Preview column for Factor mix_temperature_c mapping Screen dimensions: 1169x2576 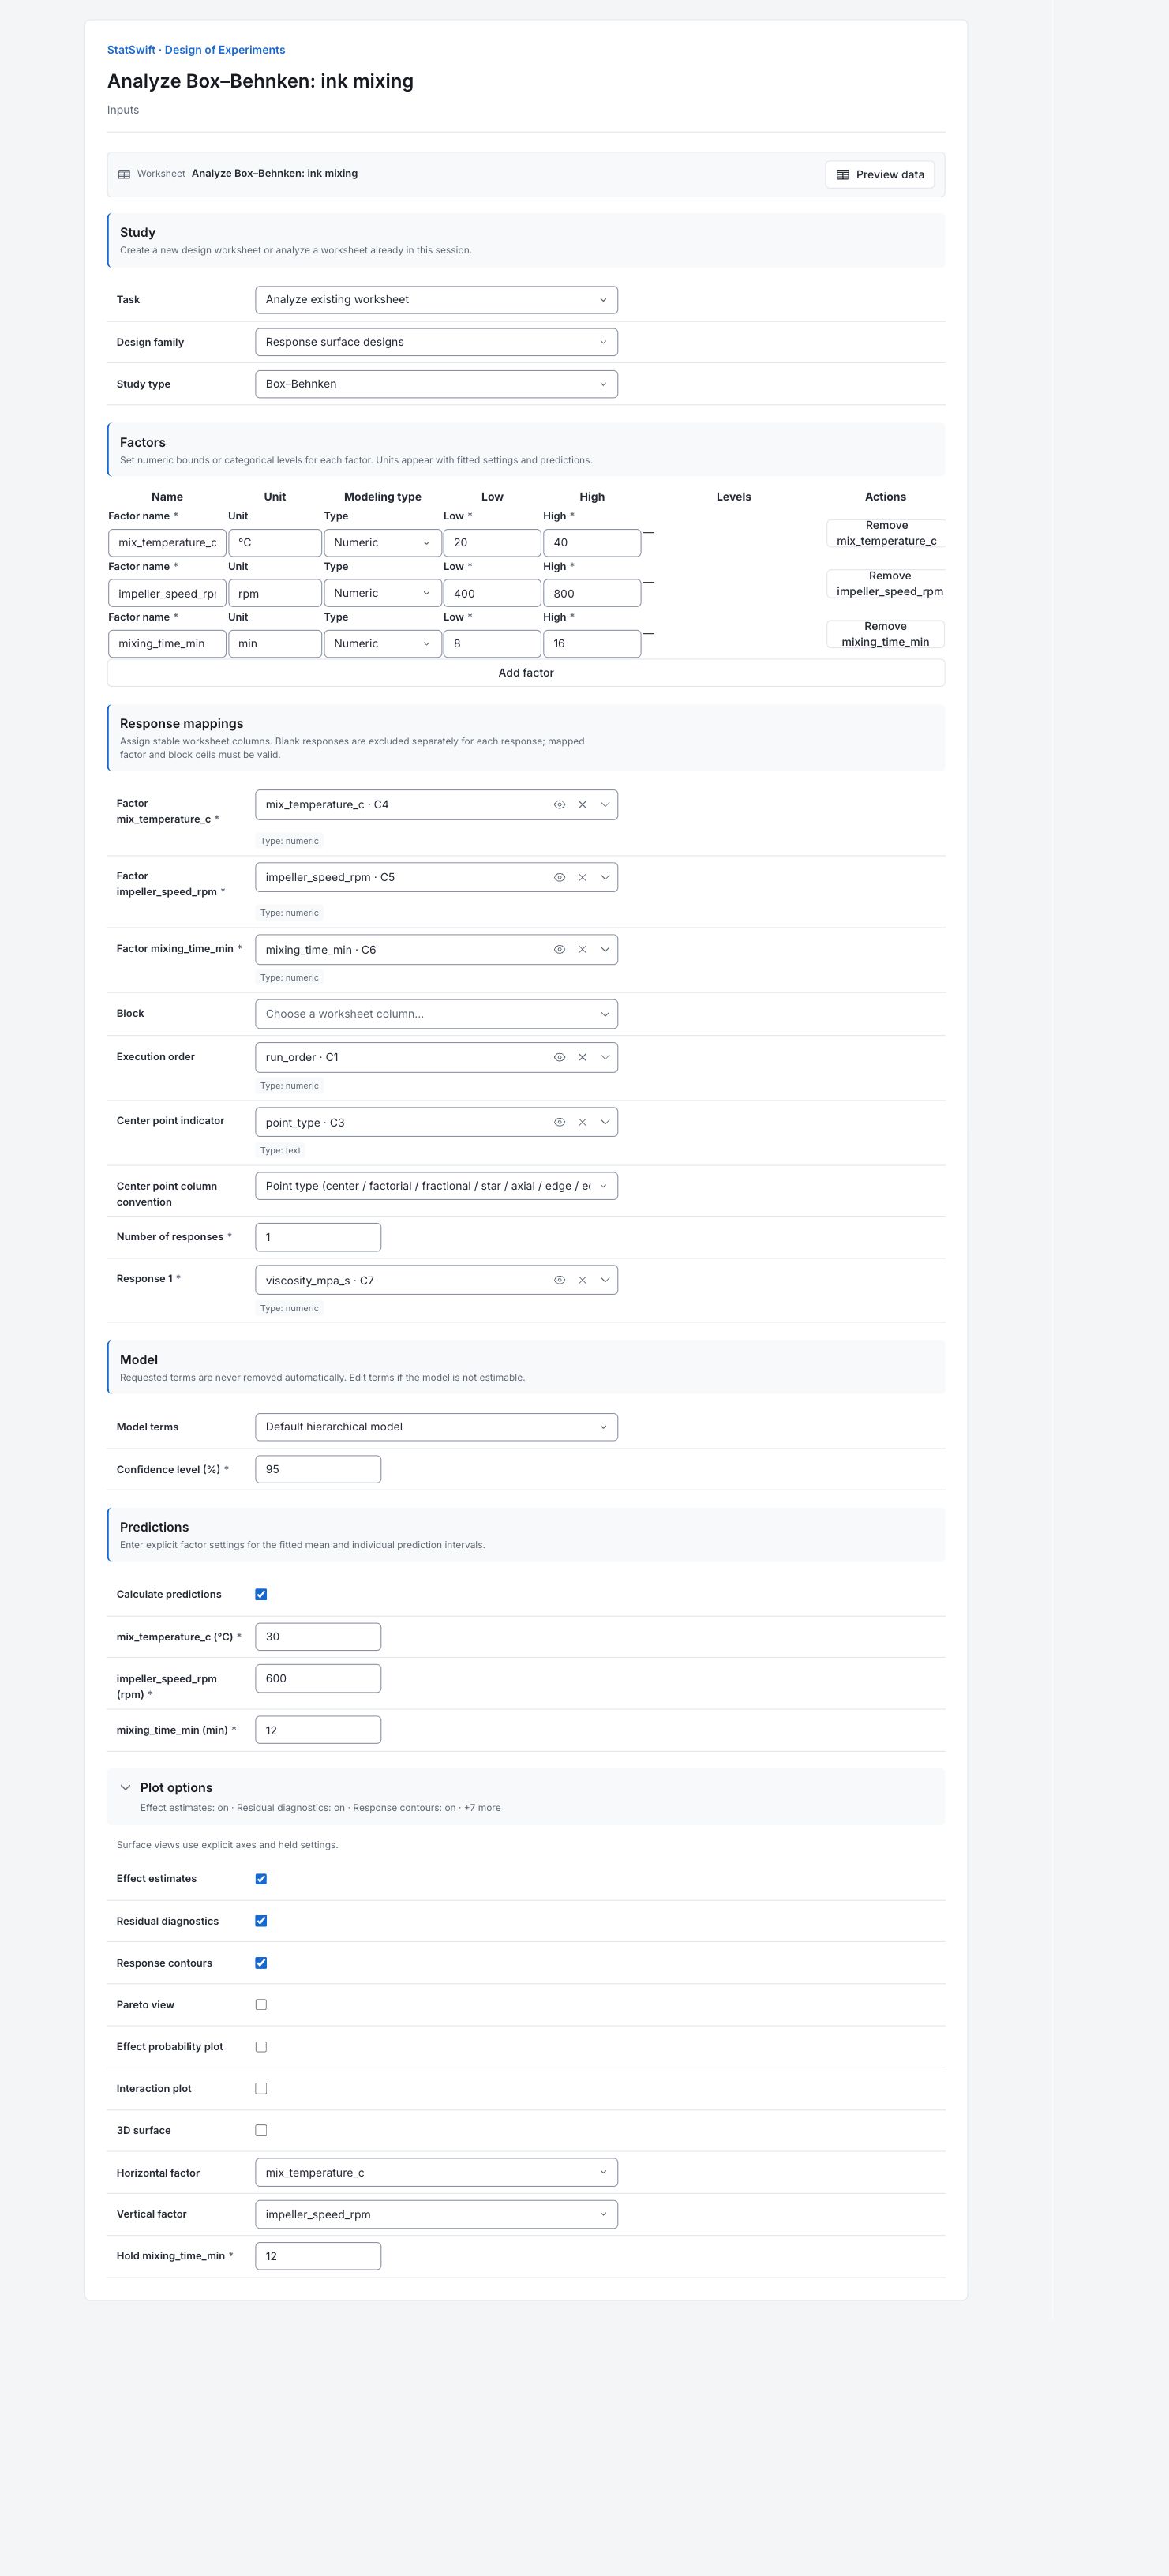point(560,805)
